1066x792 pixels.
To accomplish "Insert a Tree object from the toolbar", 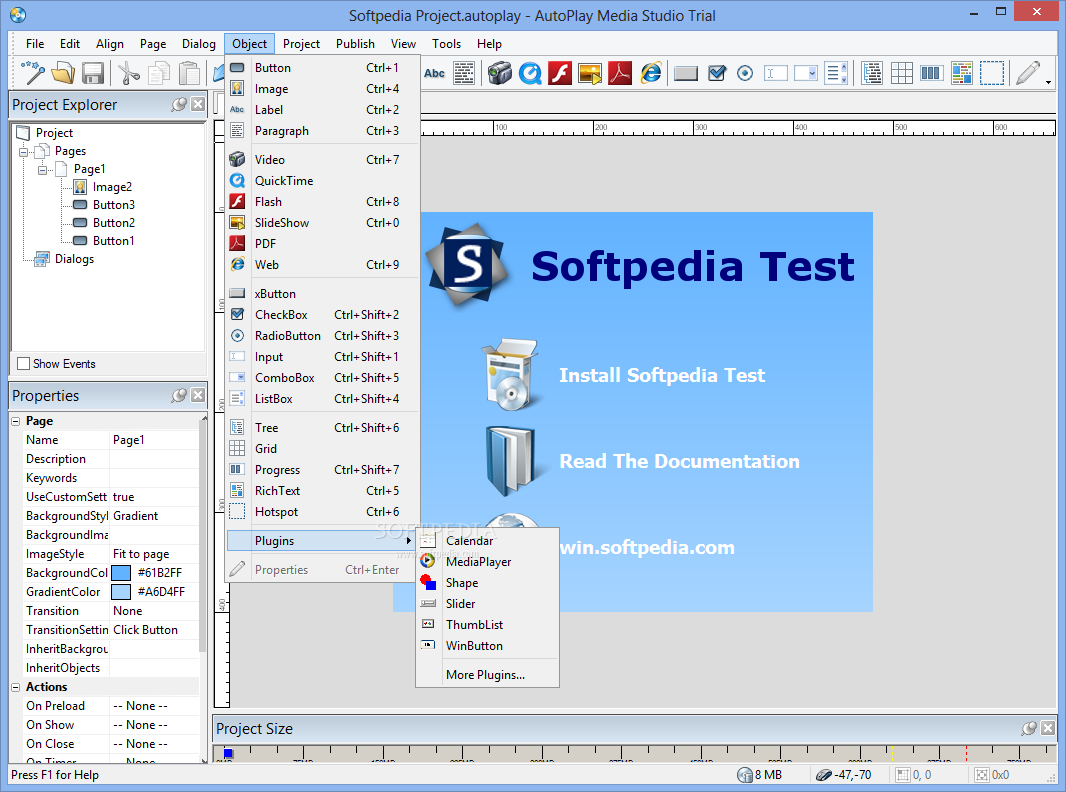I will (x=872, y=73).
